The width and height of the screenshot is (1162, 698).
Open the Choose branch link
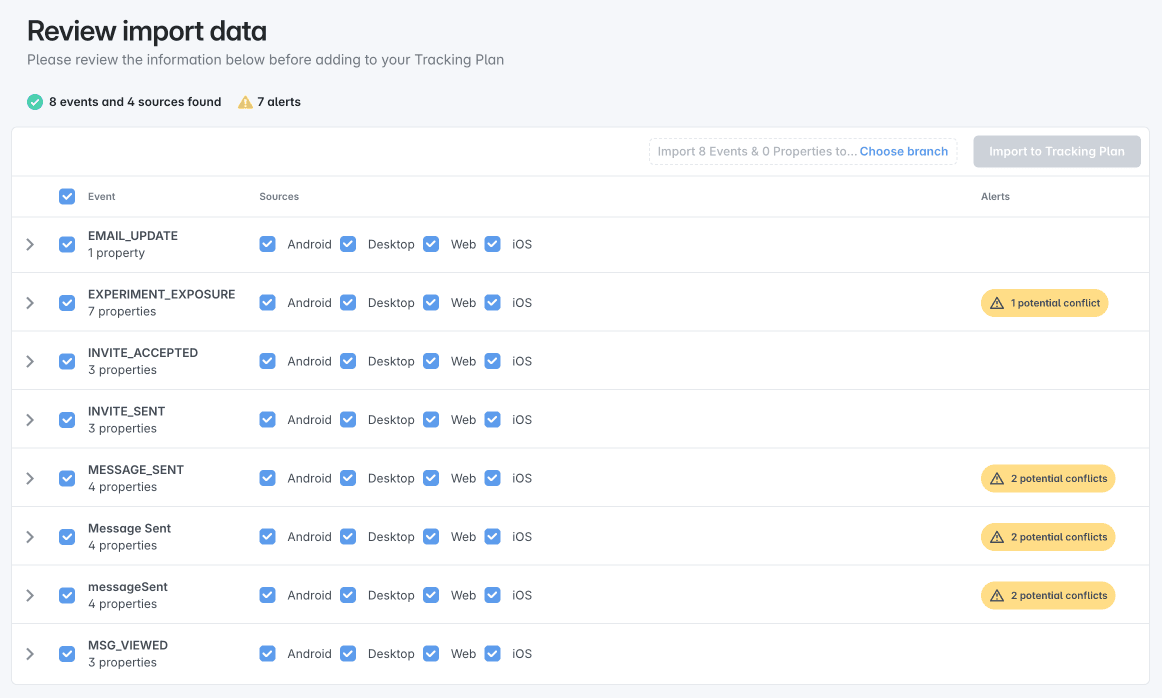click(903, 151)
